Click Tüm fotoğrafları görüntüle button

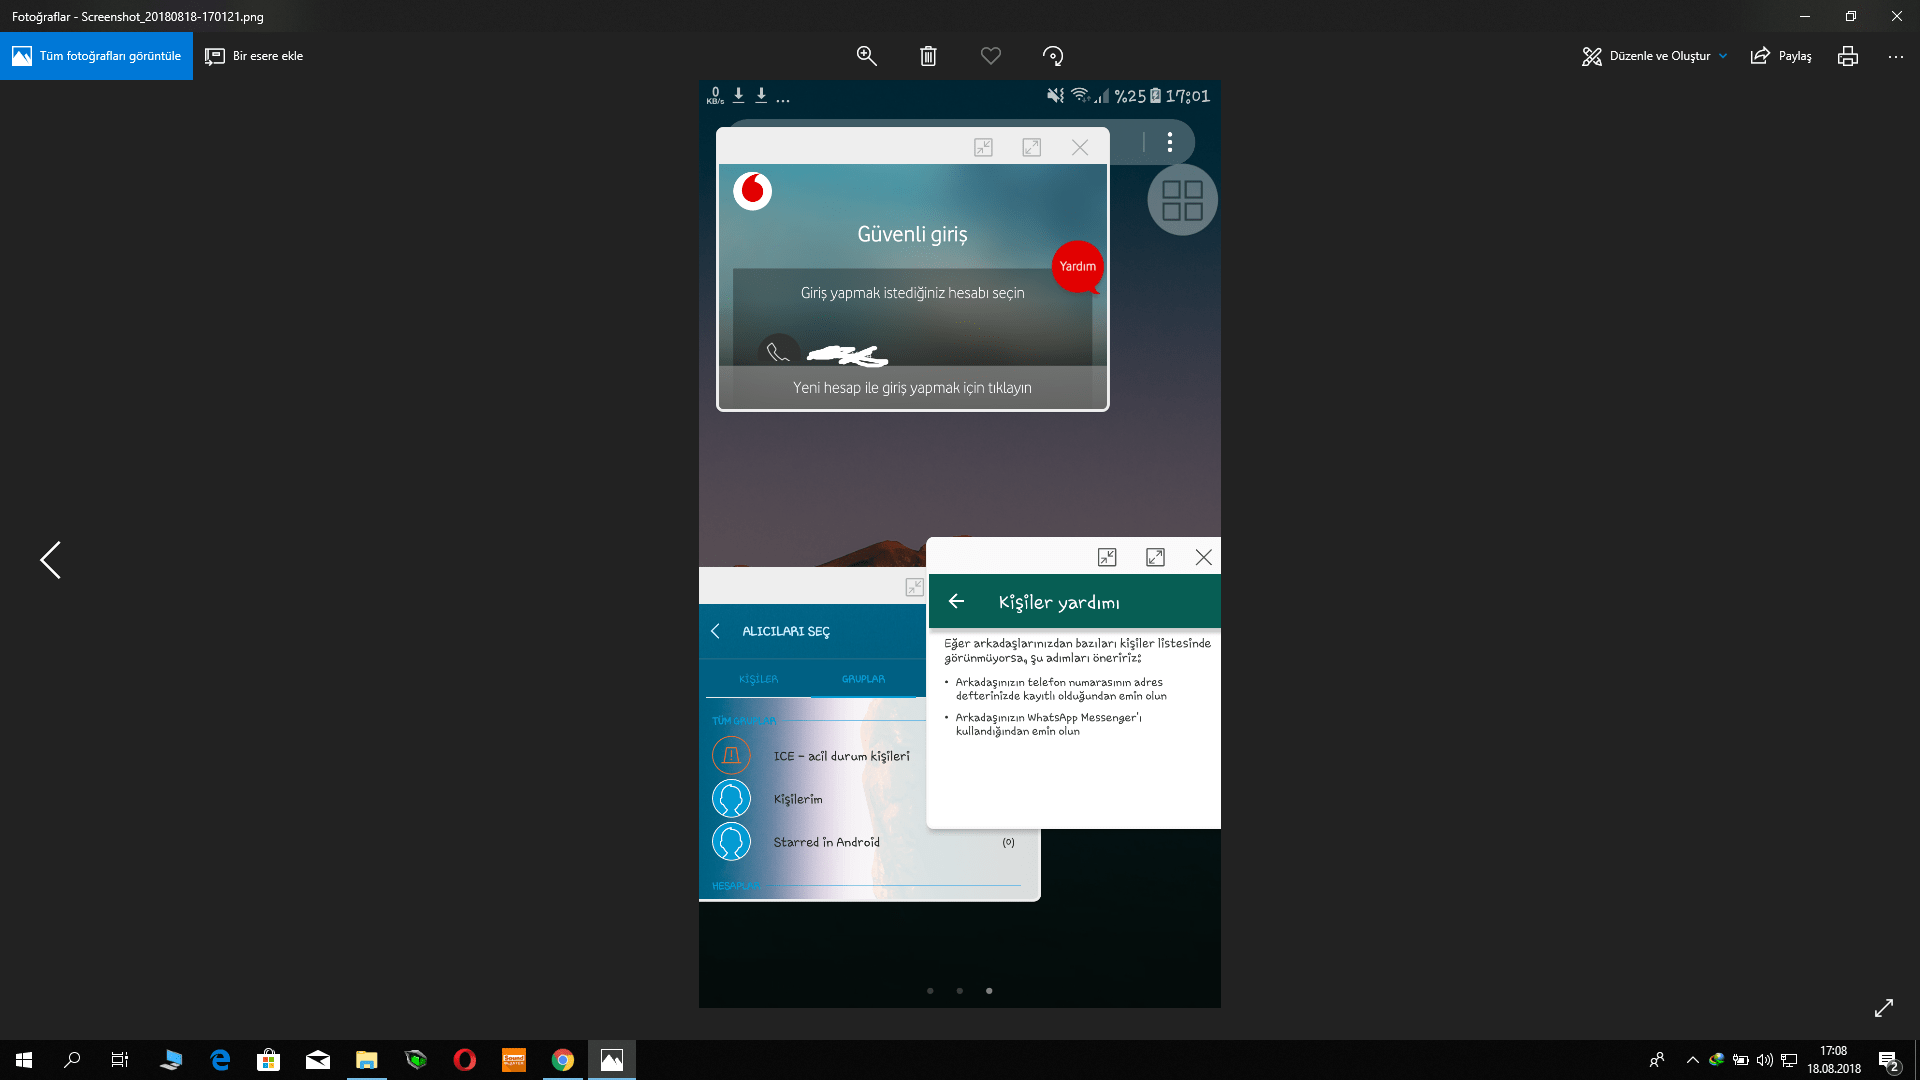pos(97,56)
